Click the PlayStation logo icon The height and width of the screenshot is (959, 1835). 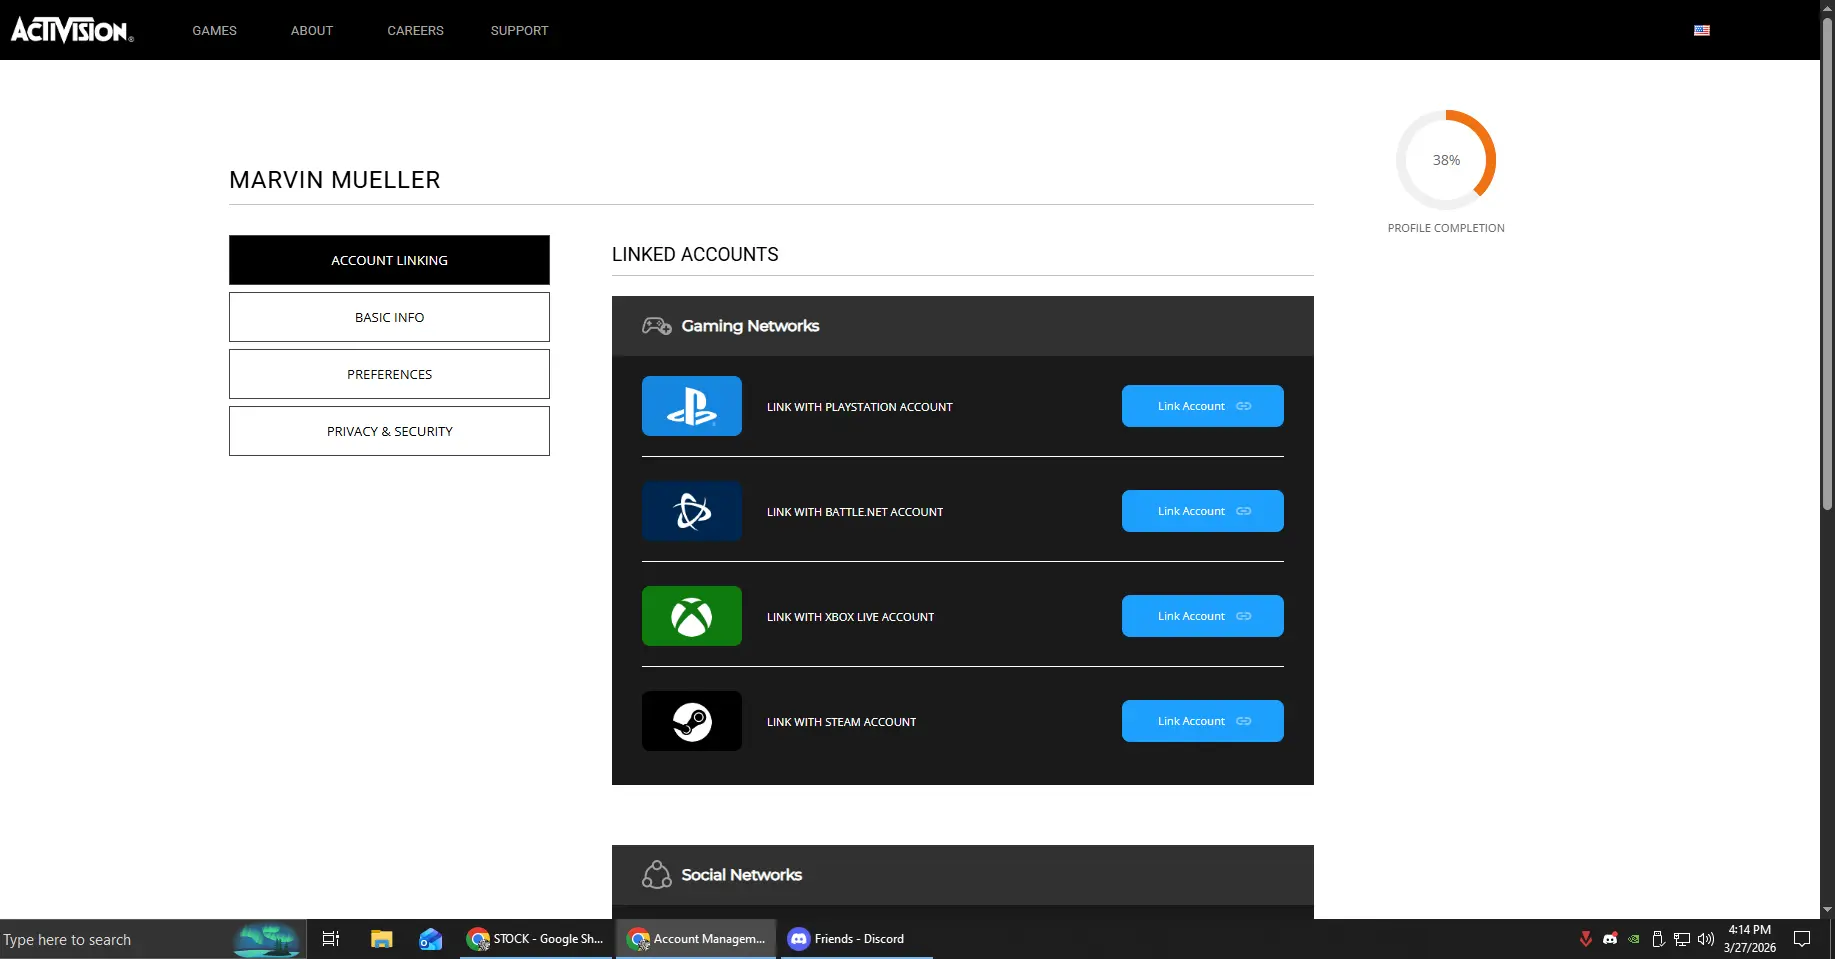click(691, 406)
